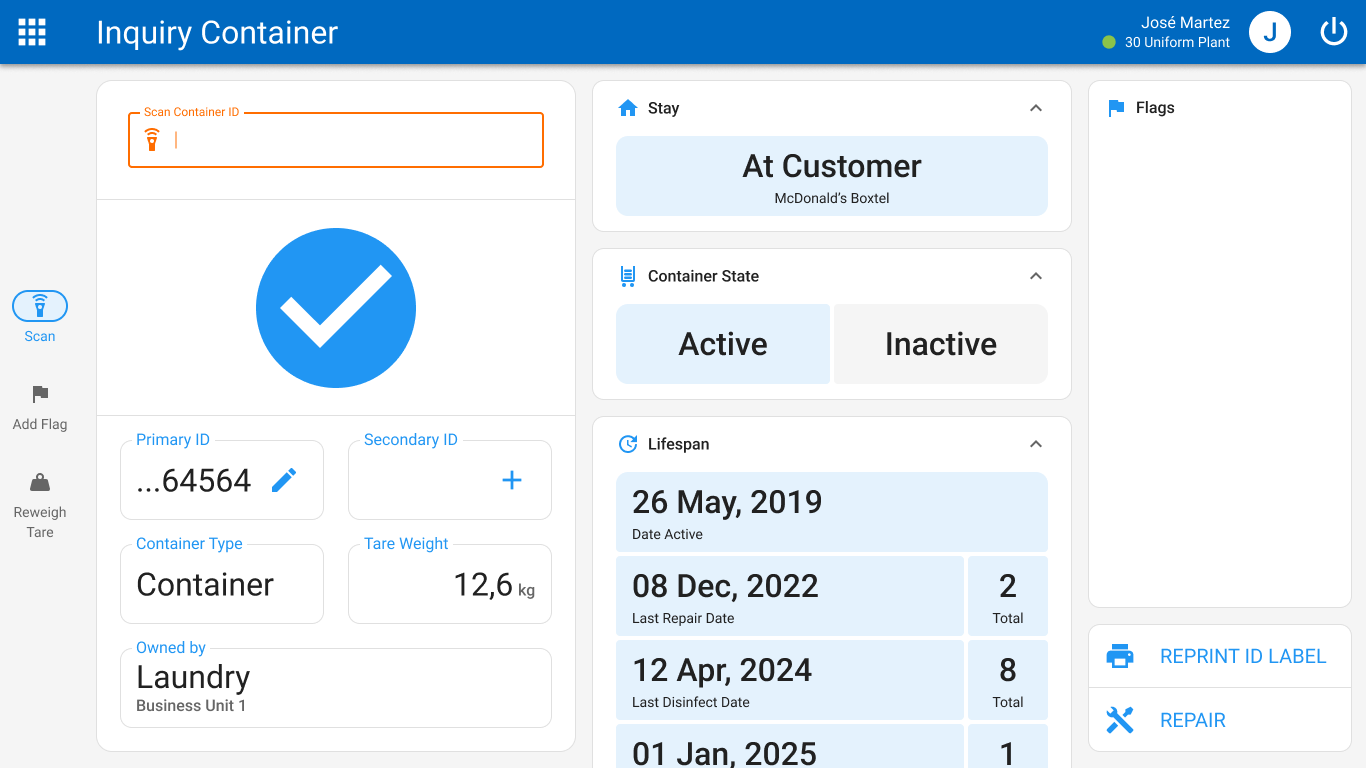Select the At Customer stay card
1366x768 pixels.
point(832,176)
